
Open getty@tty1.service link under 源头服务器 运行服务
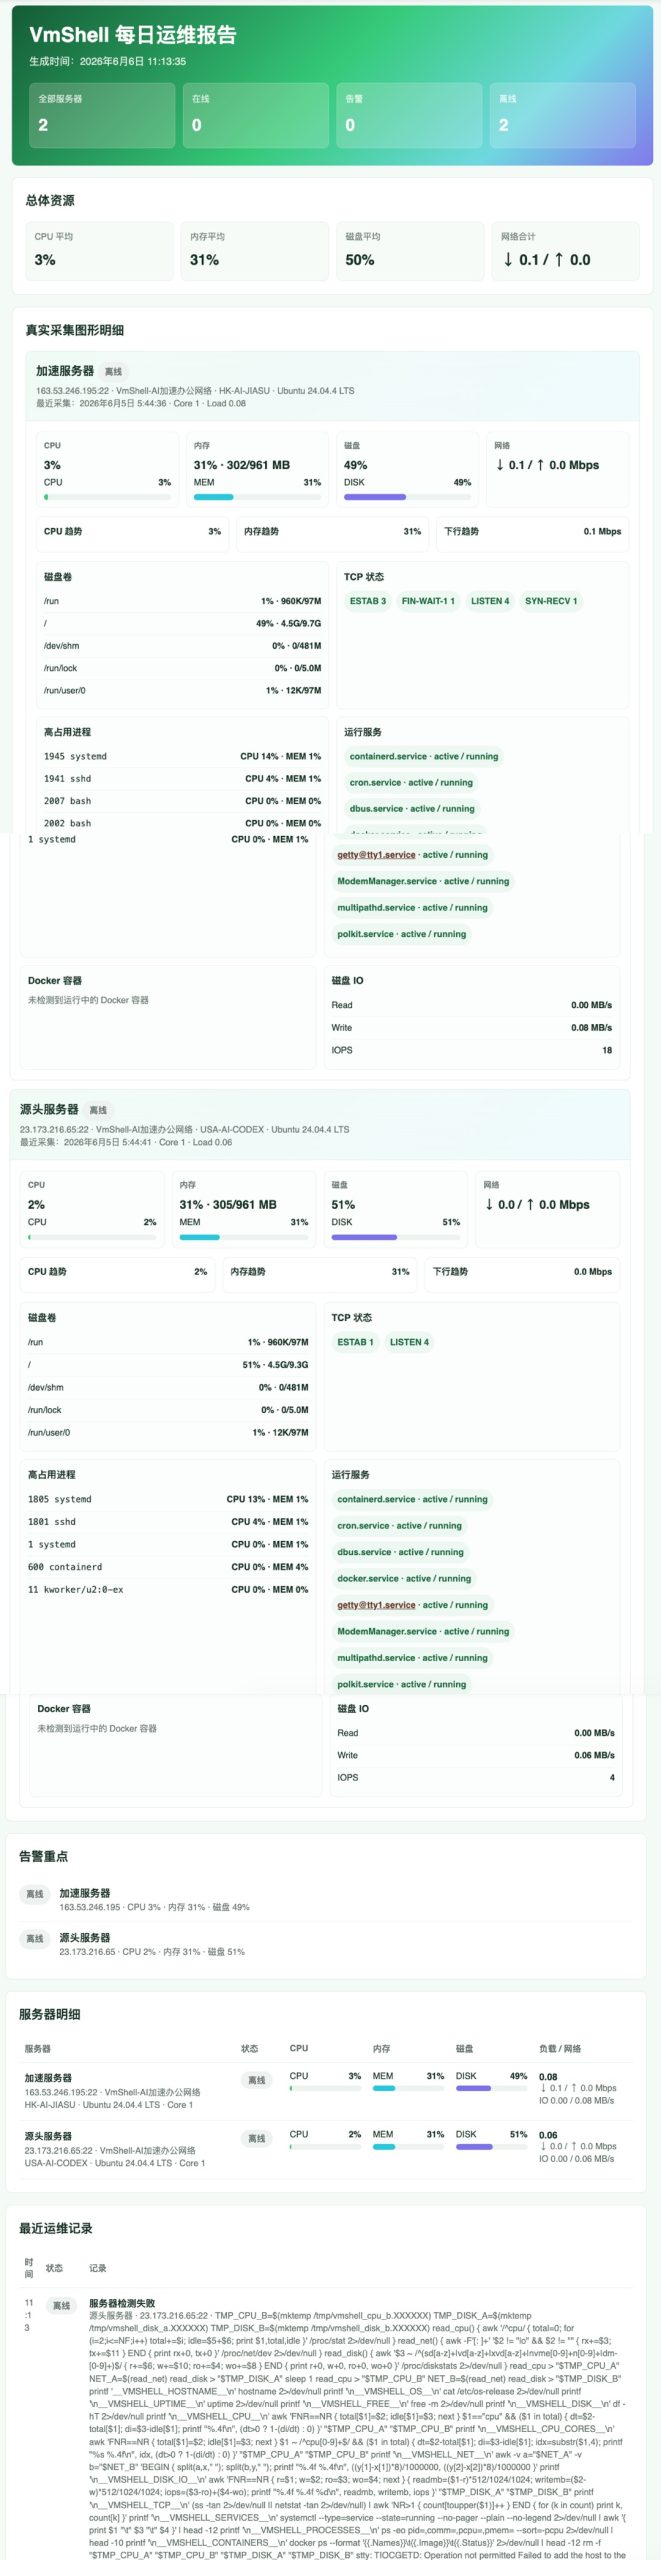376,1605
